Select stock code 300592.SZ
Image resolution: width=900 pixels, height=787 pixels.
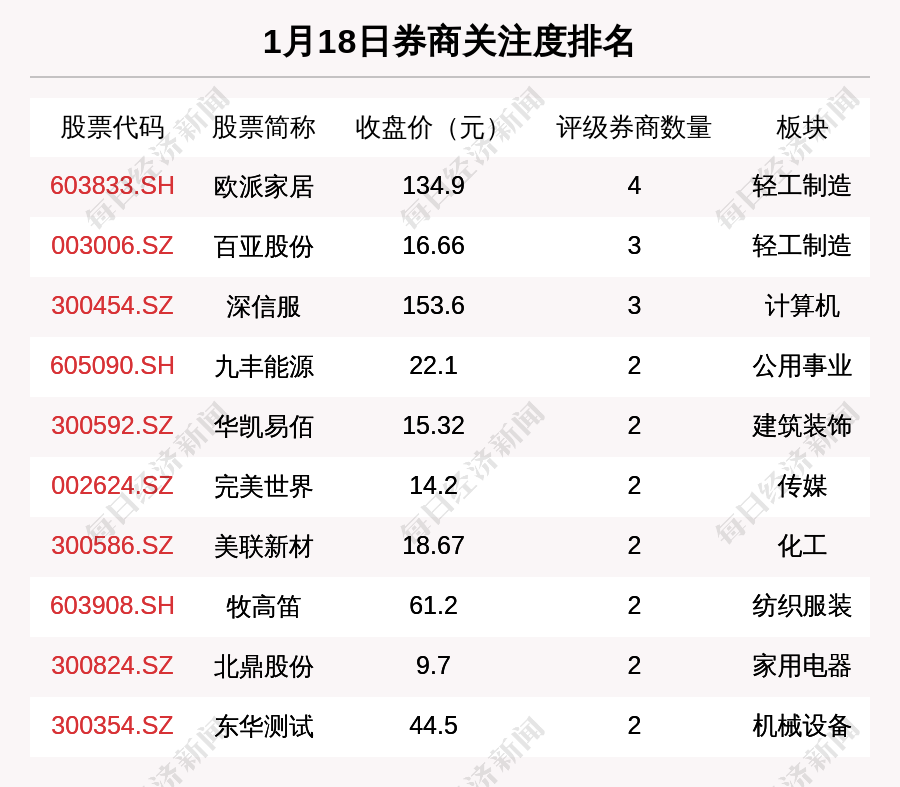(x=112, y=425)
